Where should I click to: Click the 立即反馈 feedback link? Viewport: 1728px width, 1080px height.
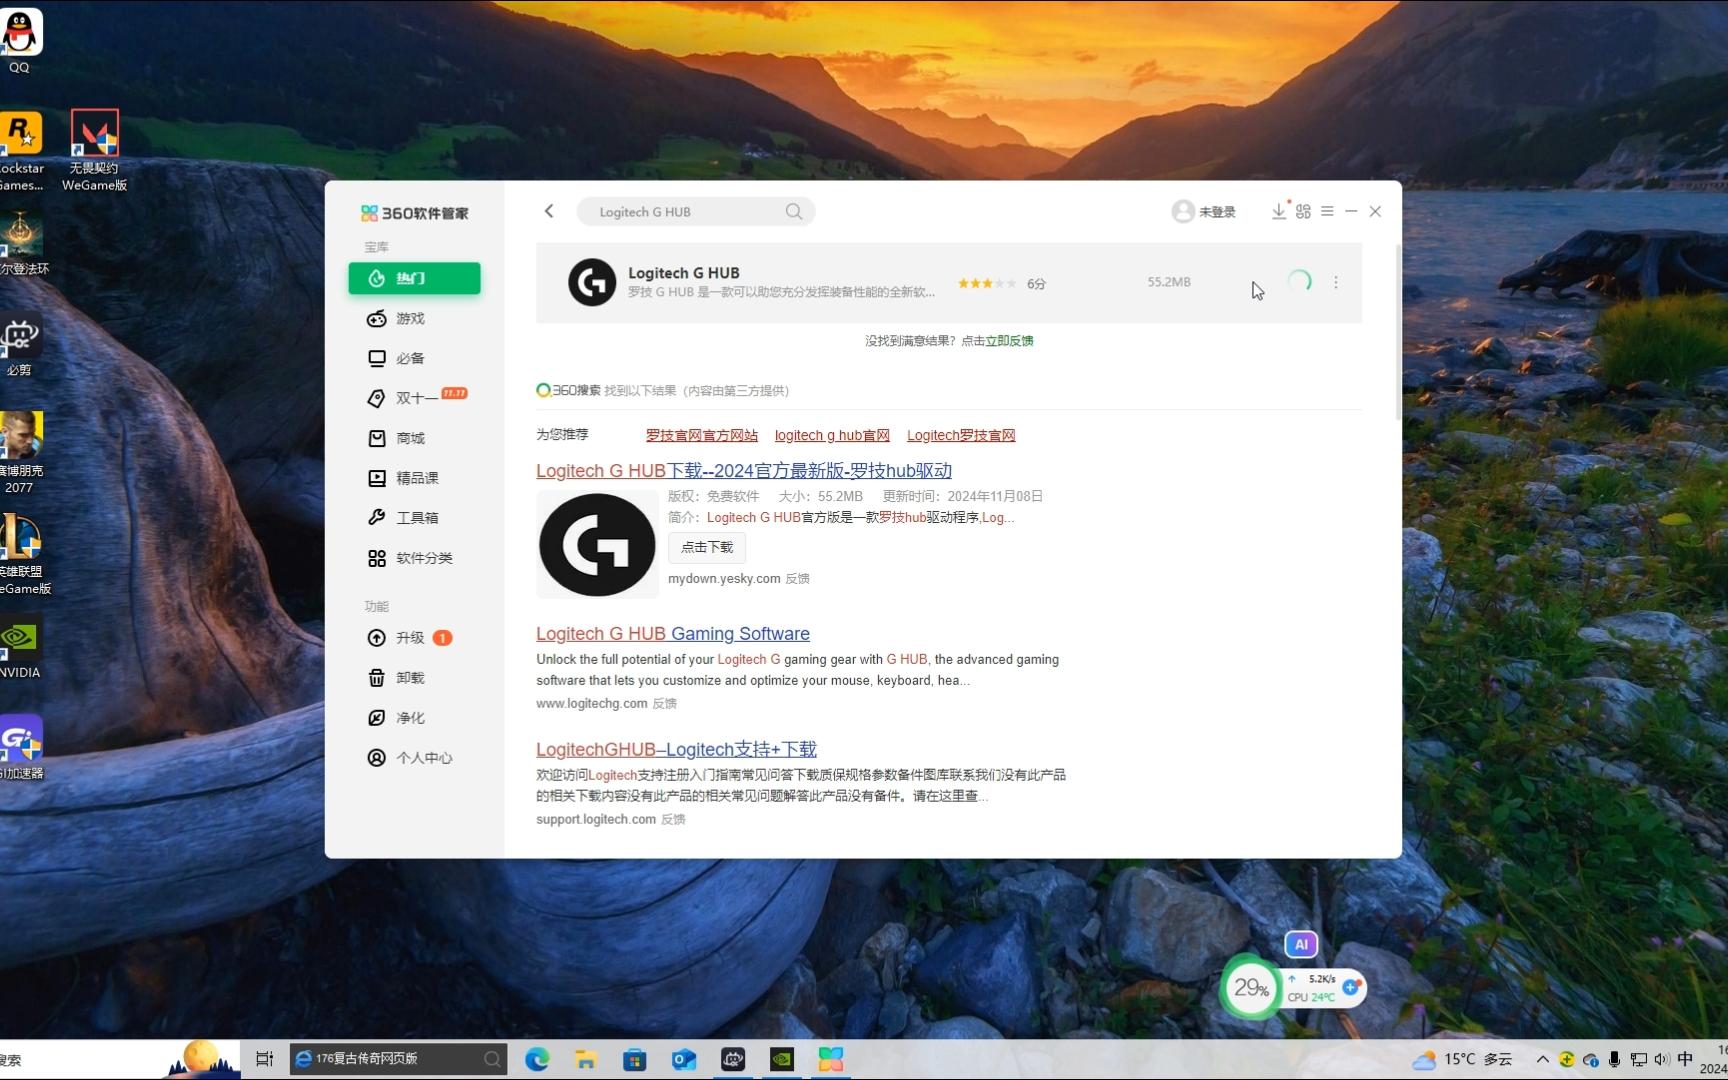click(x=1009, y=341)
